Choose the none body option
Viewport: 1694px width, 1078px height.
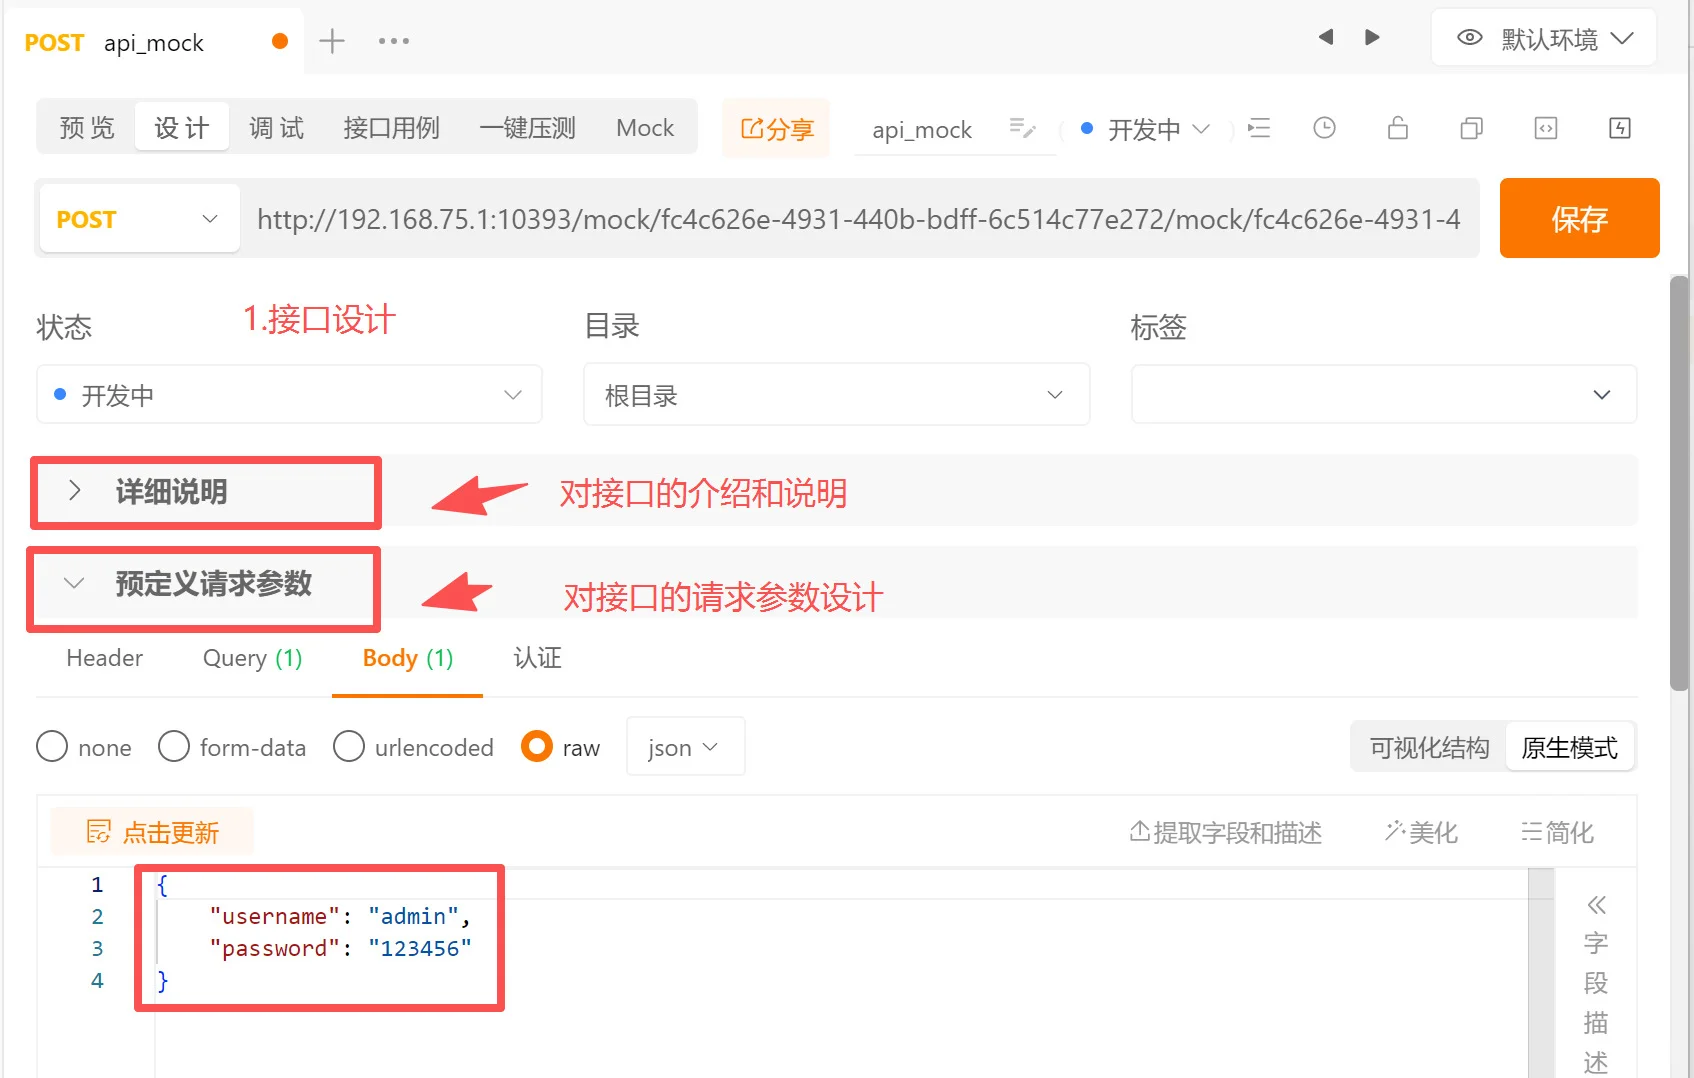pyautogui.click(x=52, y=746)
